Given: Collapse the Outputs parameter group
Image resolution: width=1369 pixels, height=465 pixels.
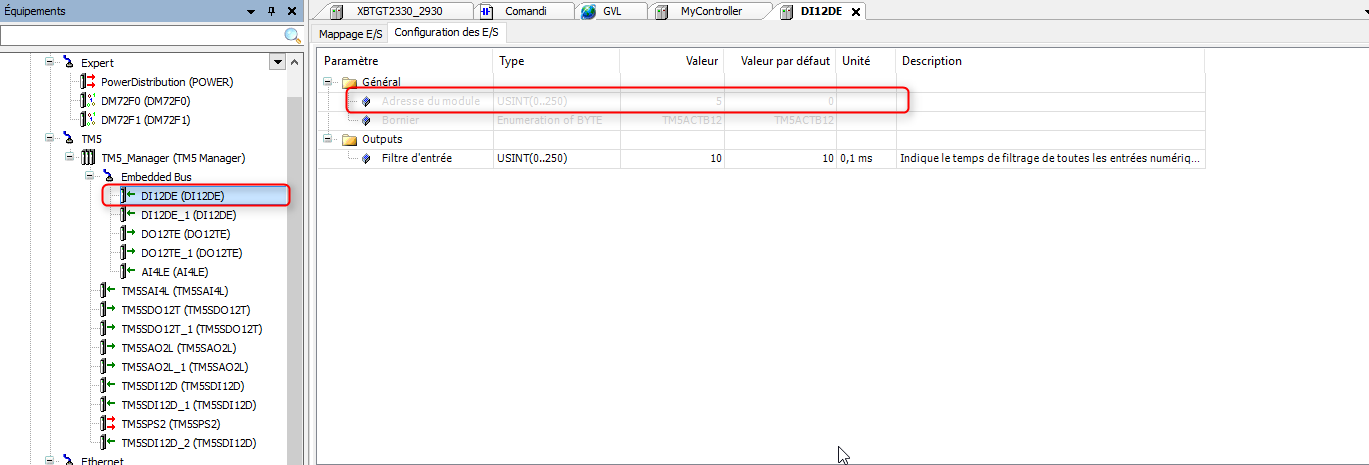Looking at the screenshot, I should coord(327,139).
